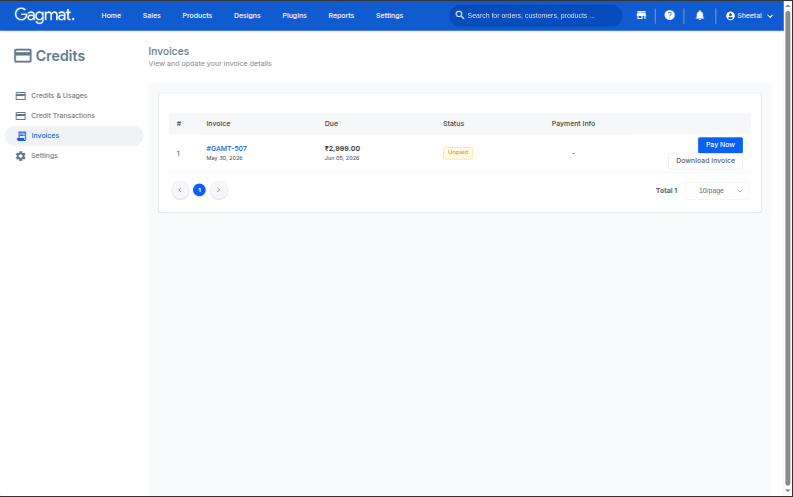Open the Home menu
Viewport: 793px width, 497px height.
pyautogui.click(x=111, y=16)
